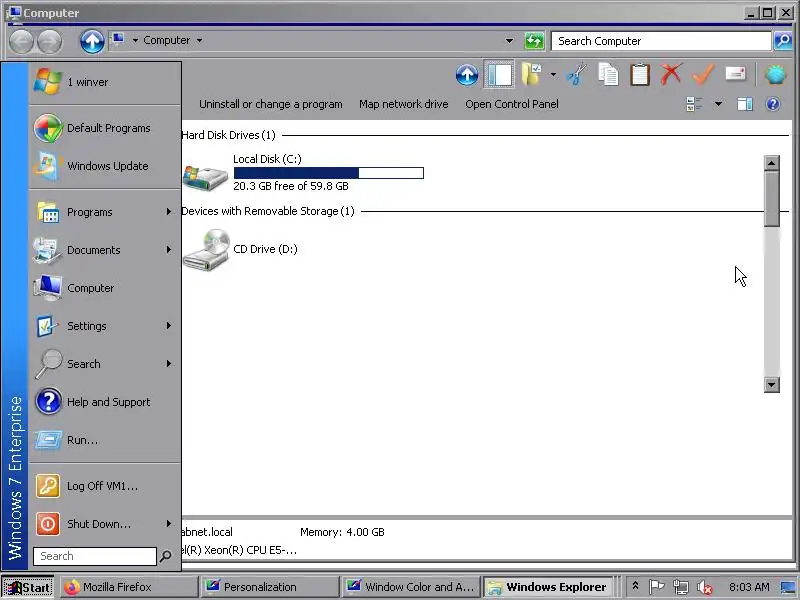Show hidden tray icons chevron
The height and width of the screenshot is (600, 800).
[636, 587]
